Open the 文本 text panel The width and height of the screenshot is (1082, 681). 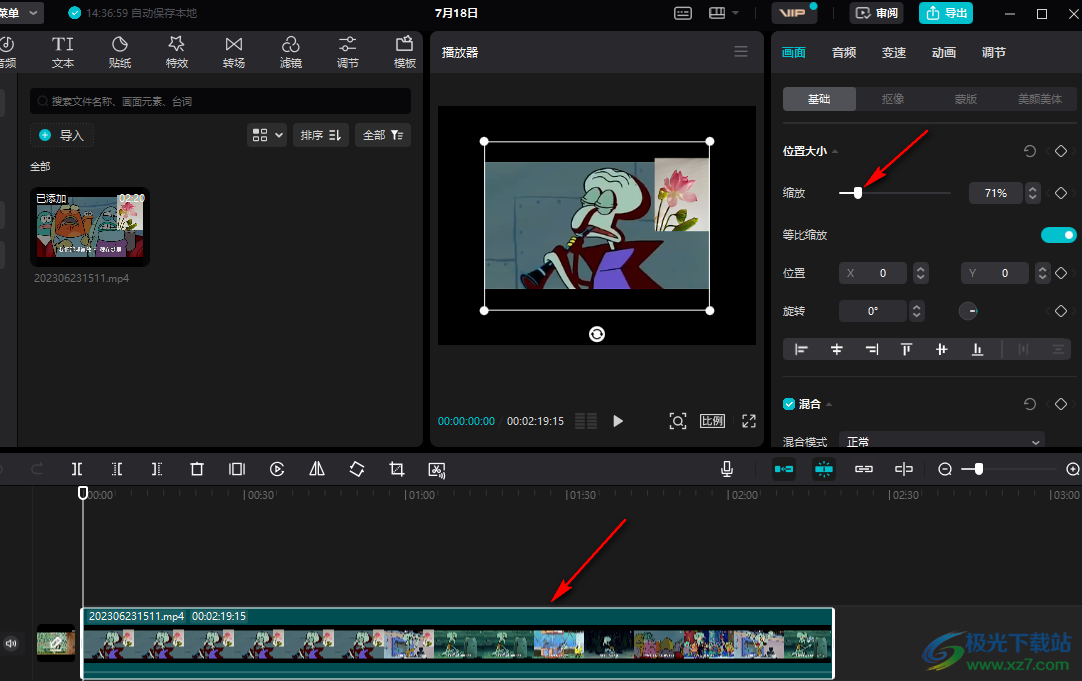[x=63, y=52]
